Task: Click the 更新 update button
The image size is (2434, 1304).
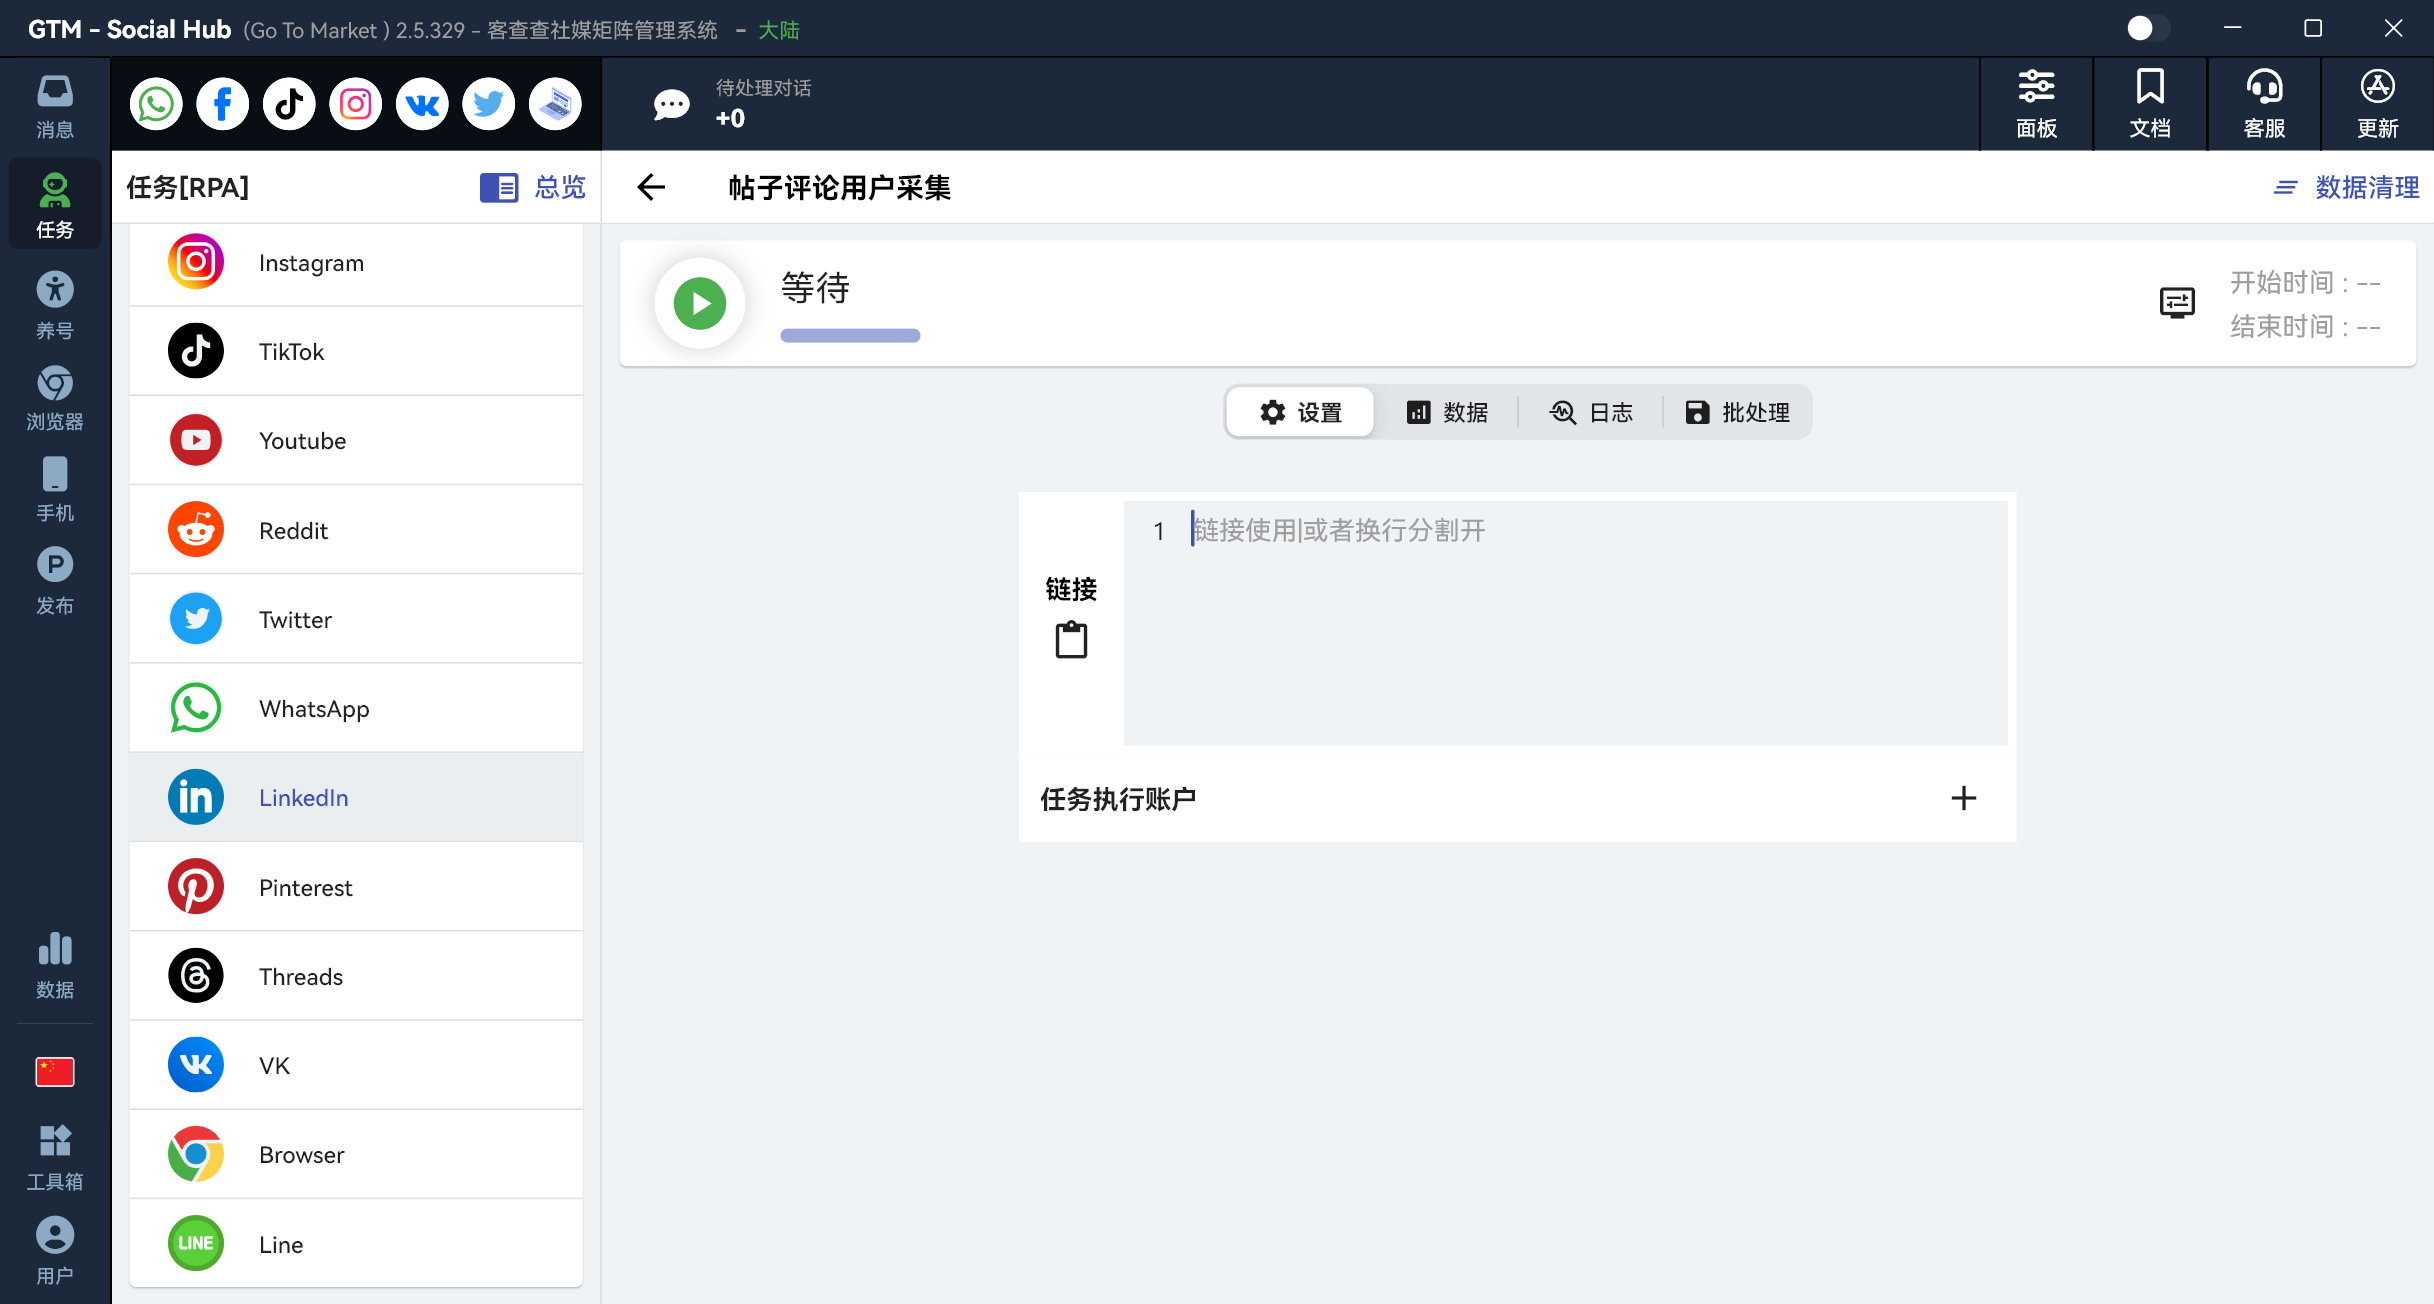Action: pyautogui.click(x=2378, y=104)
